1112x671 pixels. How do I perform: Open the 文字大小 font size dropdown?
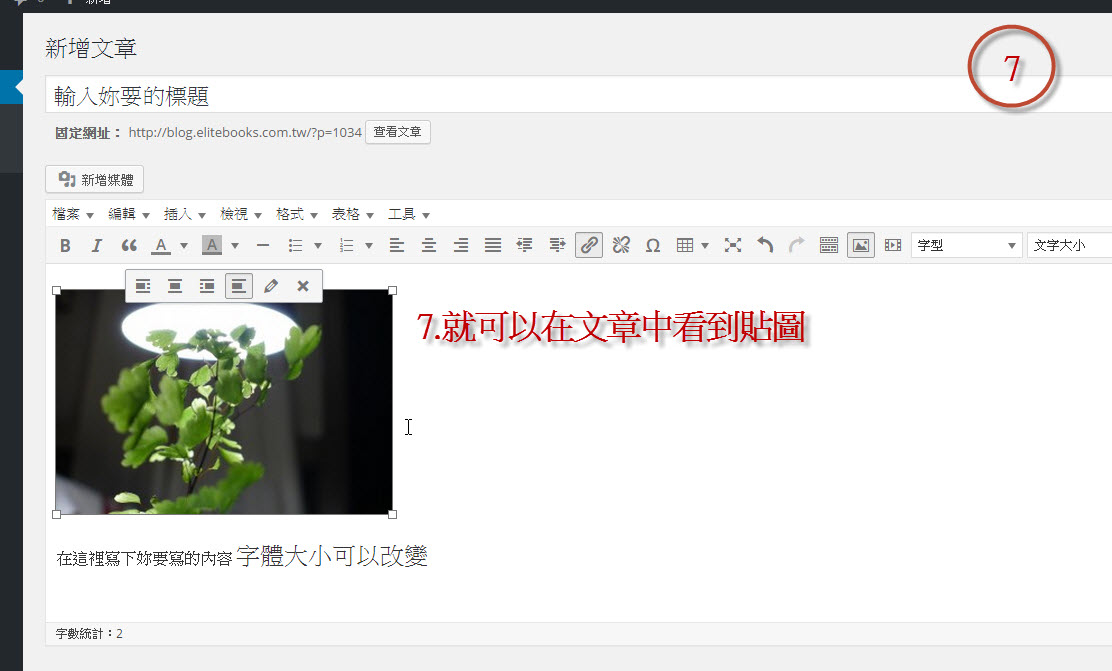click(x=1070, y=245)
